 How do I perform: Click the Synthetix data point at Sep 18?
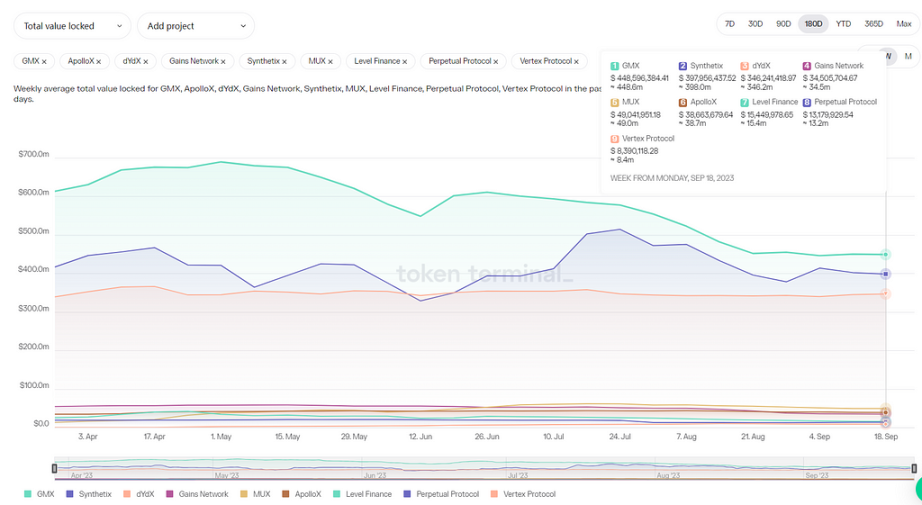(886, 274)
